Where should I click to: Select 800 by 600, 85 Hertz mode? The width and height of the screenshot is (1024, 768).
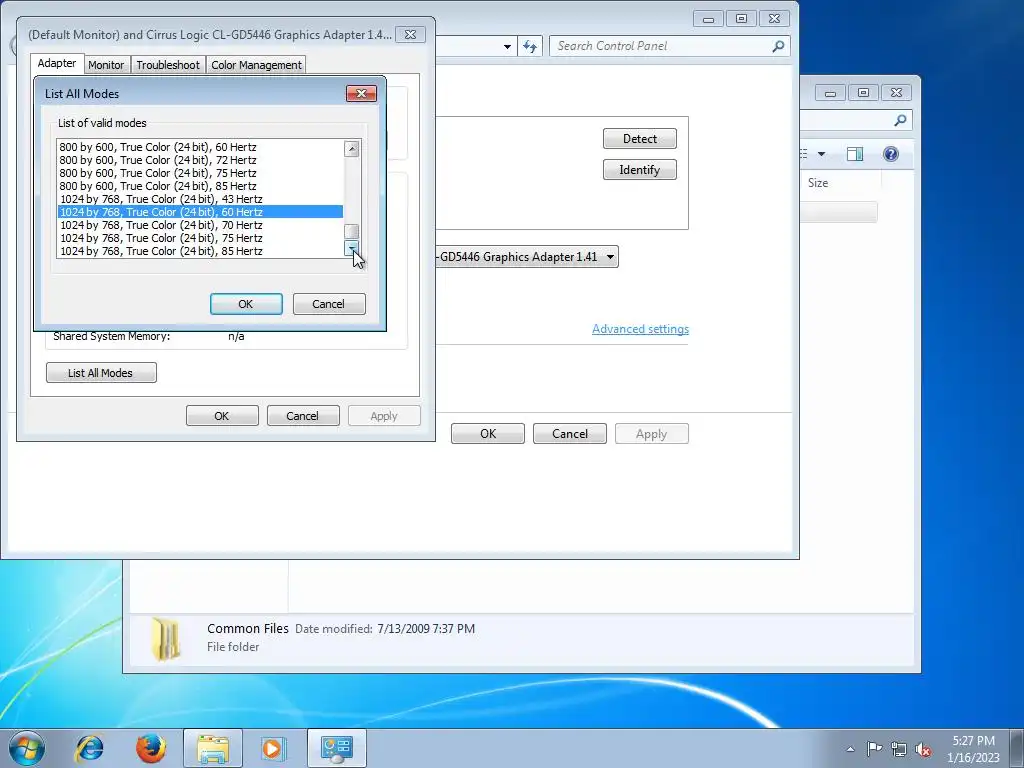[x=200, y=186]
